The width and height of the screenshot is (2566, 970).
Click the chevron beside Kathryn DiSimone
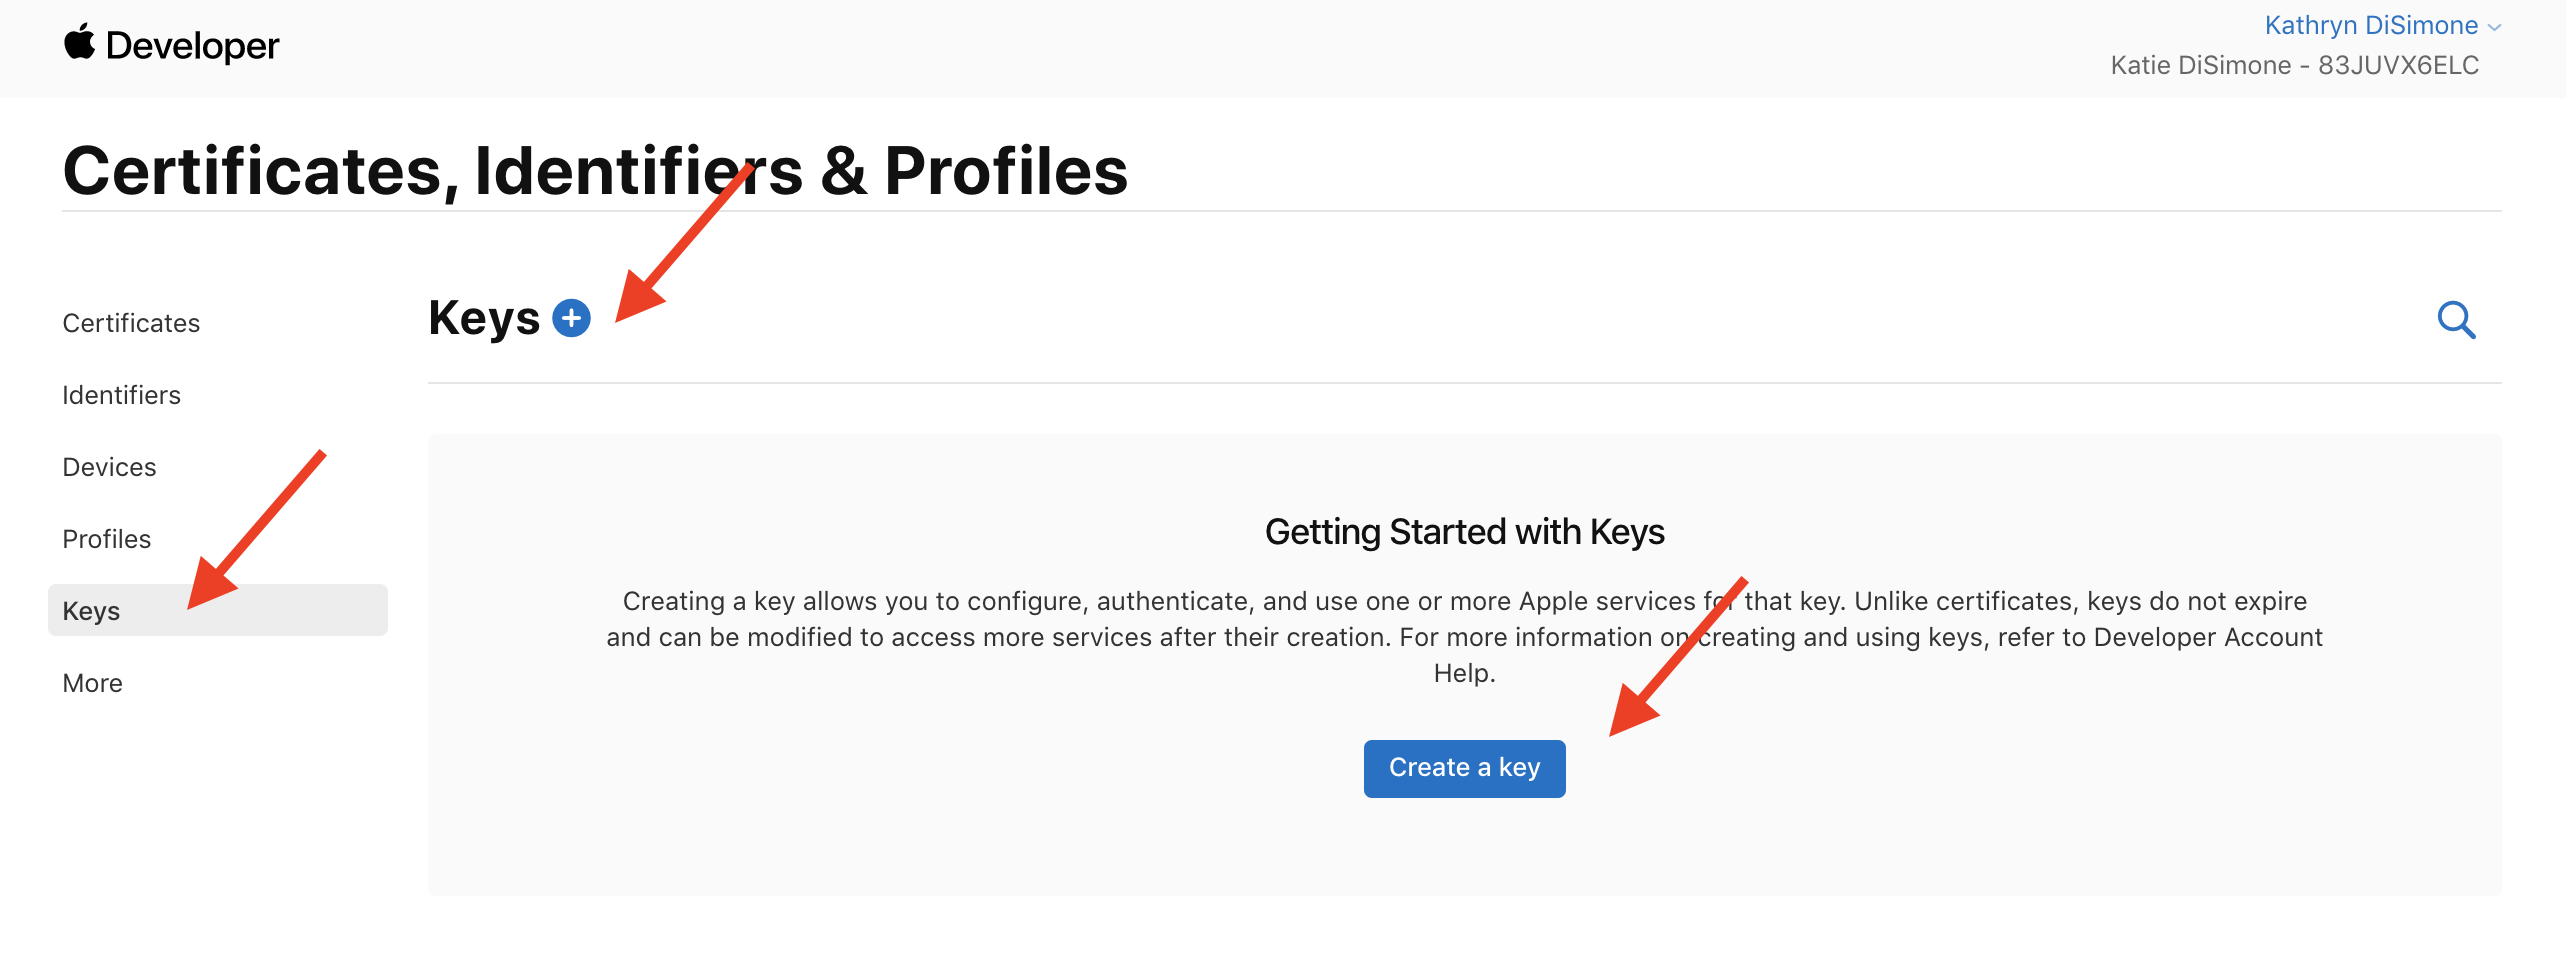[x=2494, y=28]
